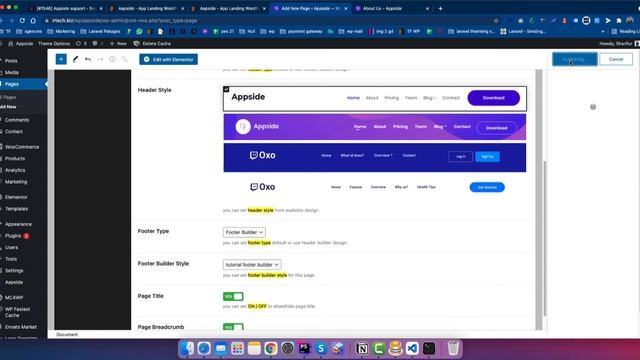
Task: Bookmark this page with the star icon
Action: click(x=496, y=20)
